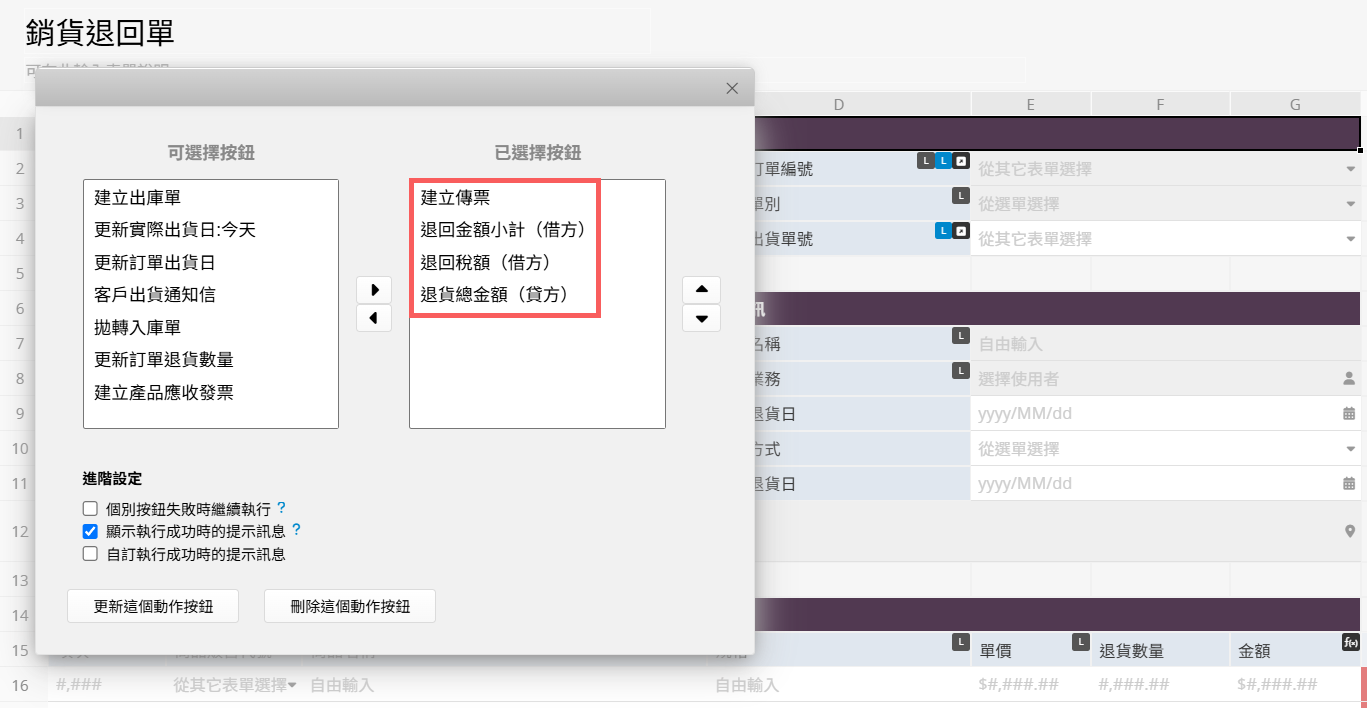This screenshot has height=708, width=1367.
Task: Open the 訂單編號 從其它表單選擇 dropdown arrow
Action: click(1350, 169)
